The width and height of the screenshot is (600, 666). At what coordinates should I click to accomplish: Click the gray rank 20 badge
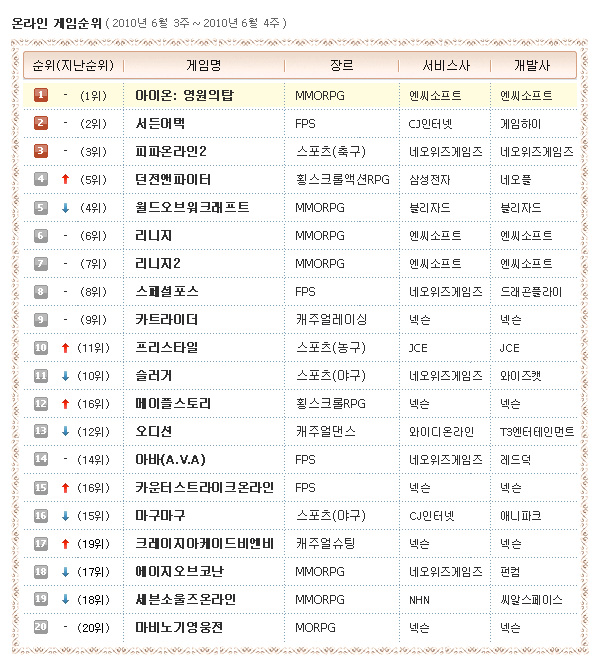[x=41, y=627]
